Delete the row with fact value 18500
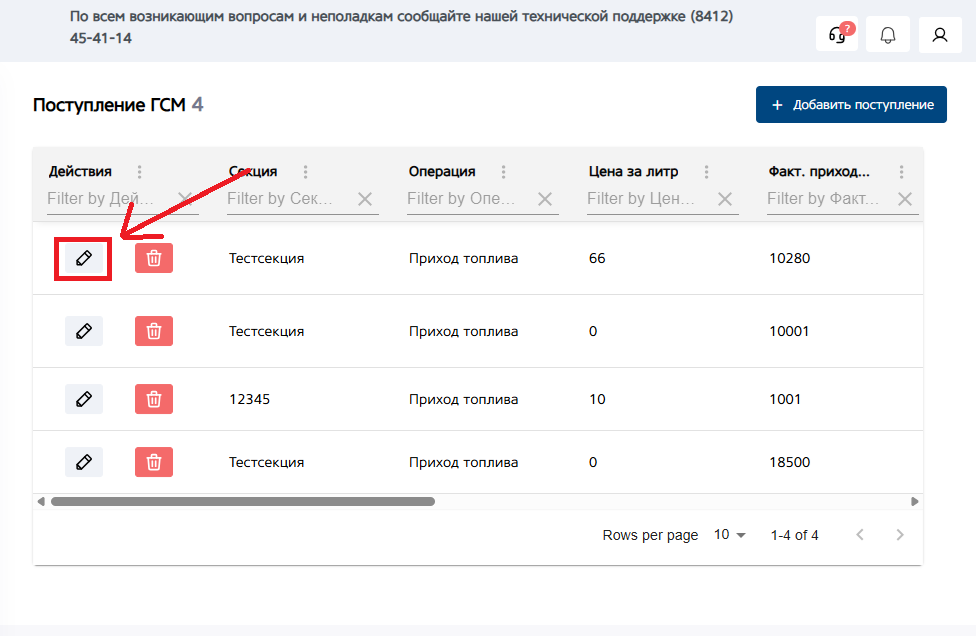This screenshot has height=636, width=976. (154, 462)
